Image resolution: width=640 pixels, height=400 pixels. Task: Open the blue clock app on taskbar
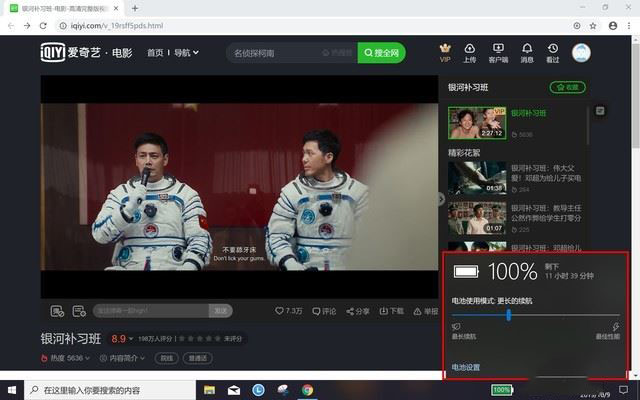coord(258,390)
